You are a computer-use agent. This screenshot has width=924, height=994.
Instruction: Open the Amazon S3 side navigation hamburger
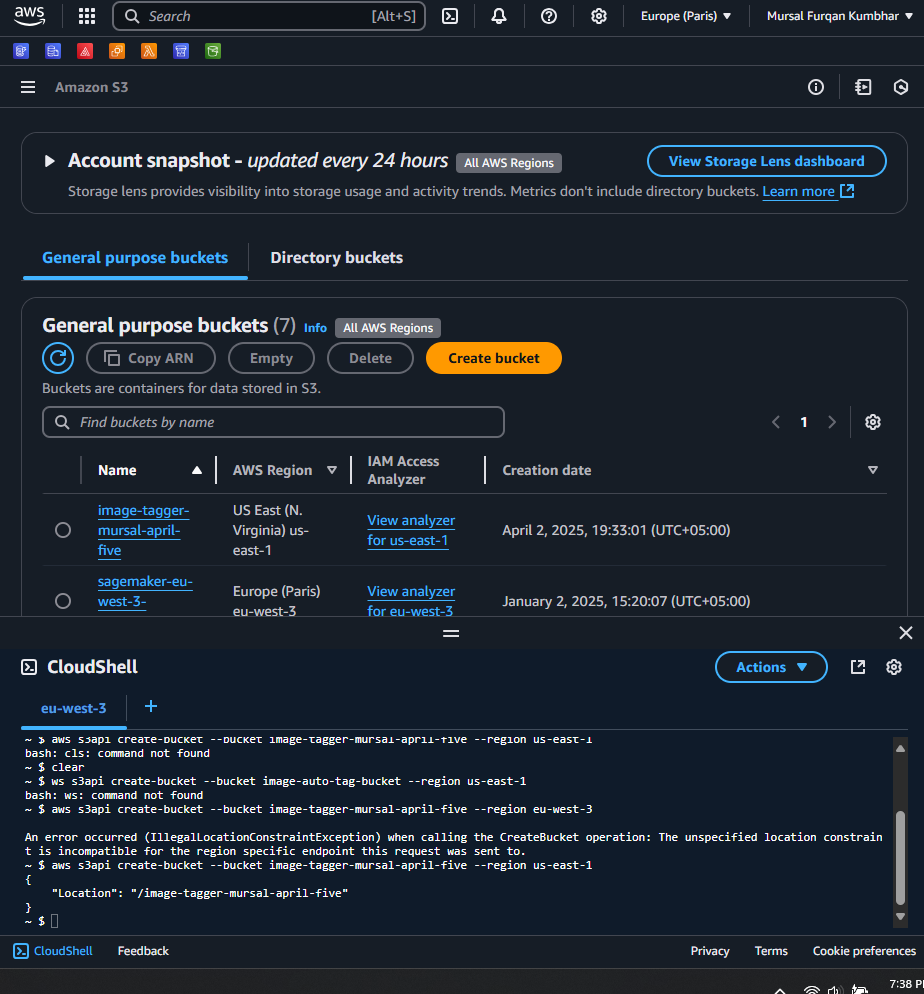(28, 87)
